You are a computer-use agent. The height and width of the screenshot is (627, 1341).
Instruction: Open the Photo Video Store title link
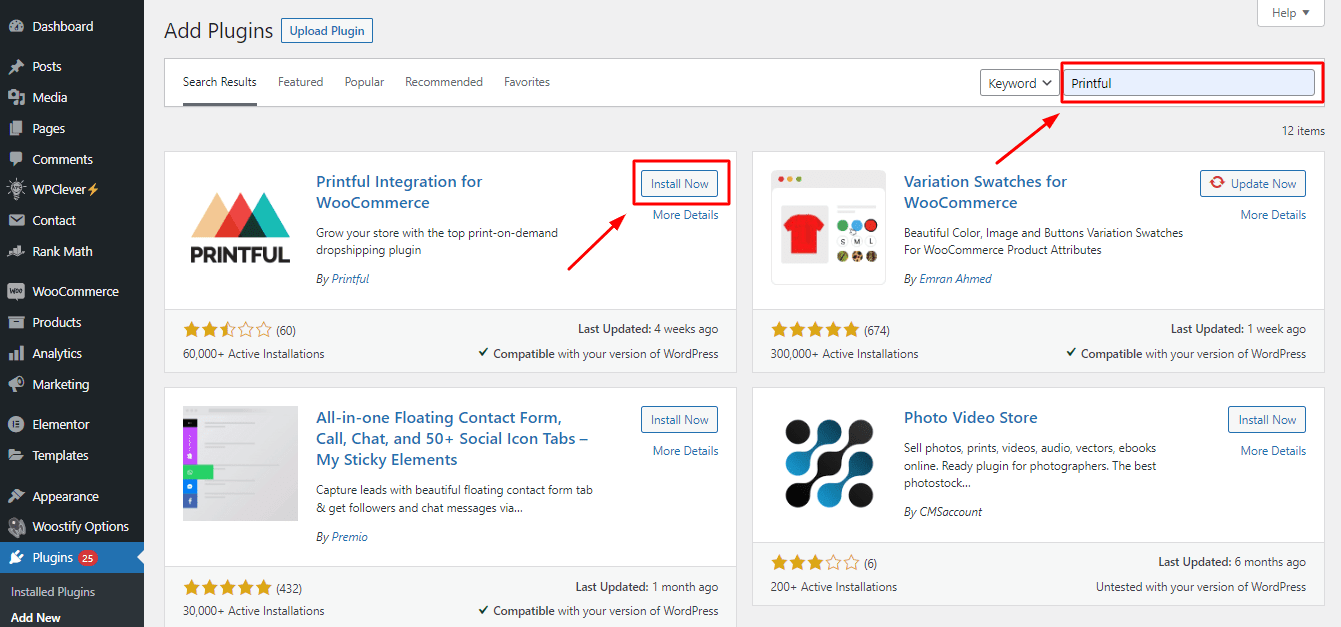point(971,418)
